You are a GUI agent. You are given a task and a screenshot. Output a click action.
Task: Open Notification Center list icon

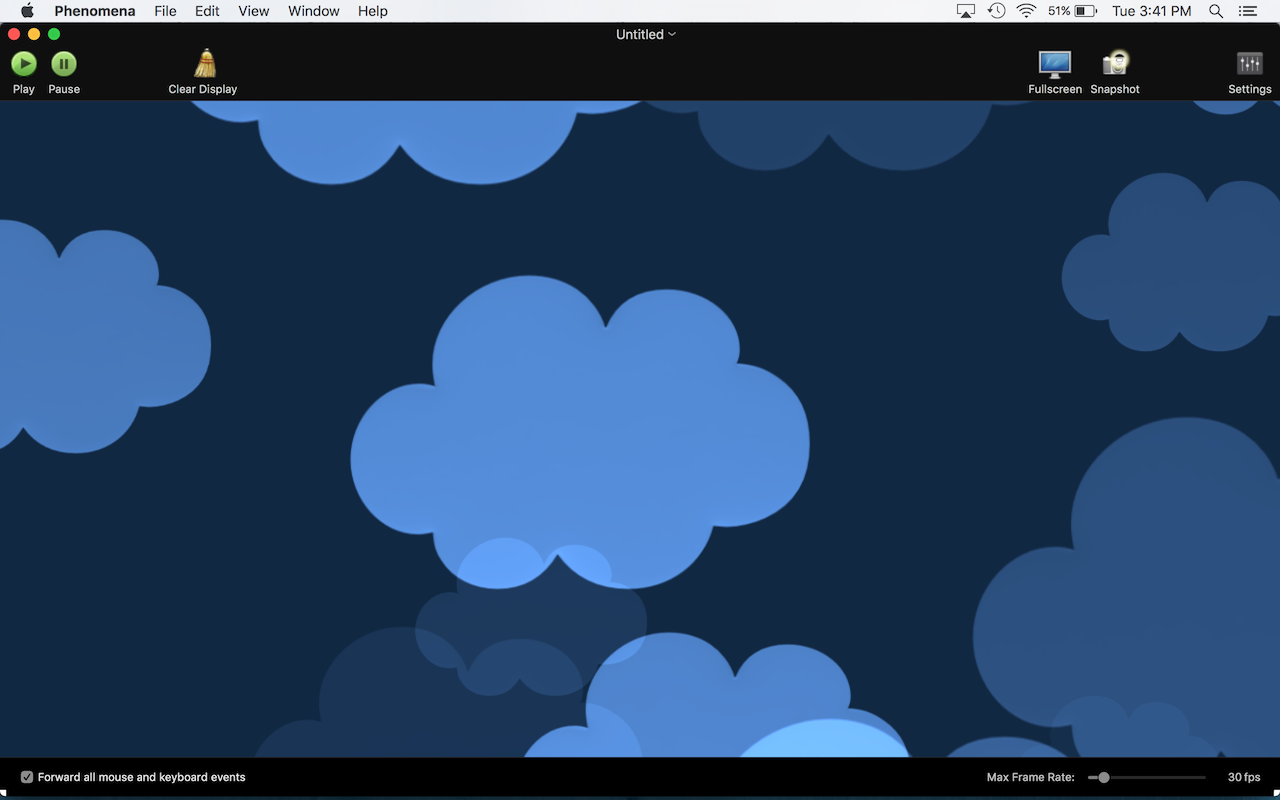click(1247, 11)
